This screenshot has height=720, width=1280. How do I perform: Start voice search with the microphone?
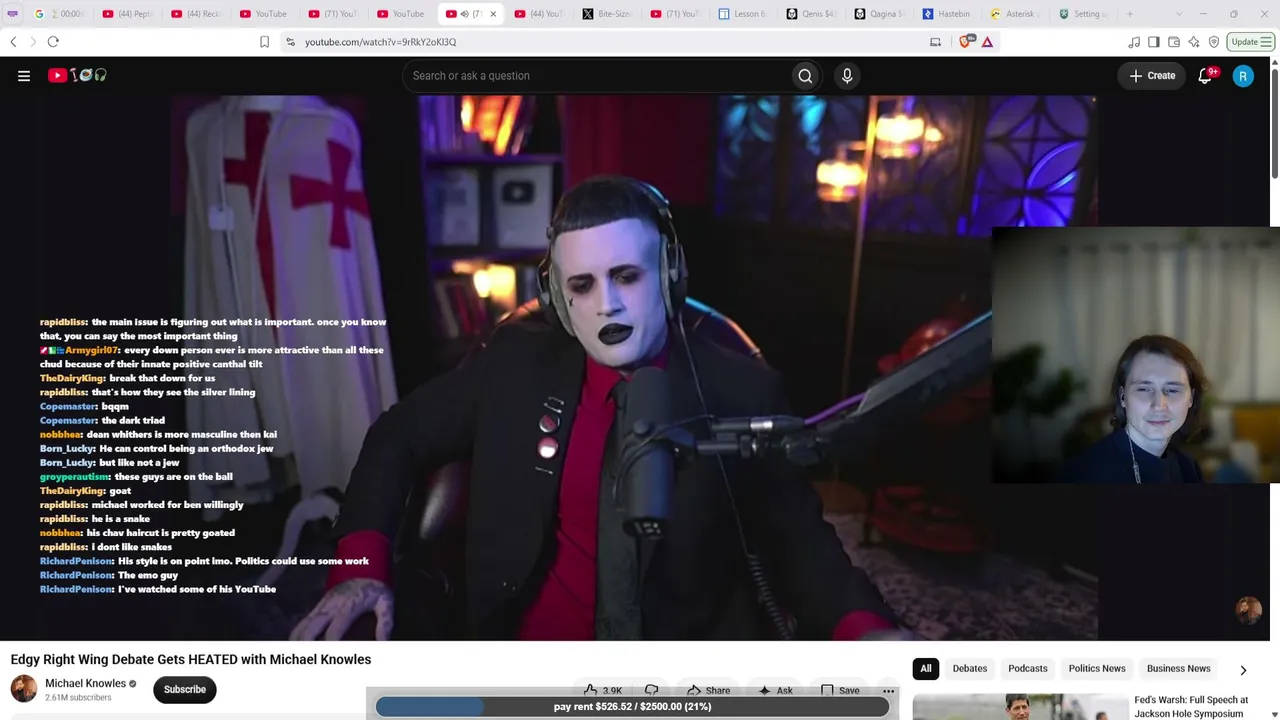click(847, 76)
